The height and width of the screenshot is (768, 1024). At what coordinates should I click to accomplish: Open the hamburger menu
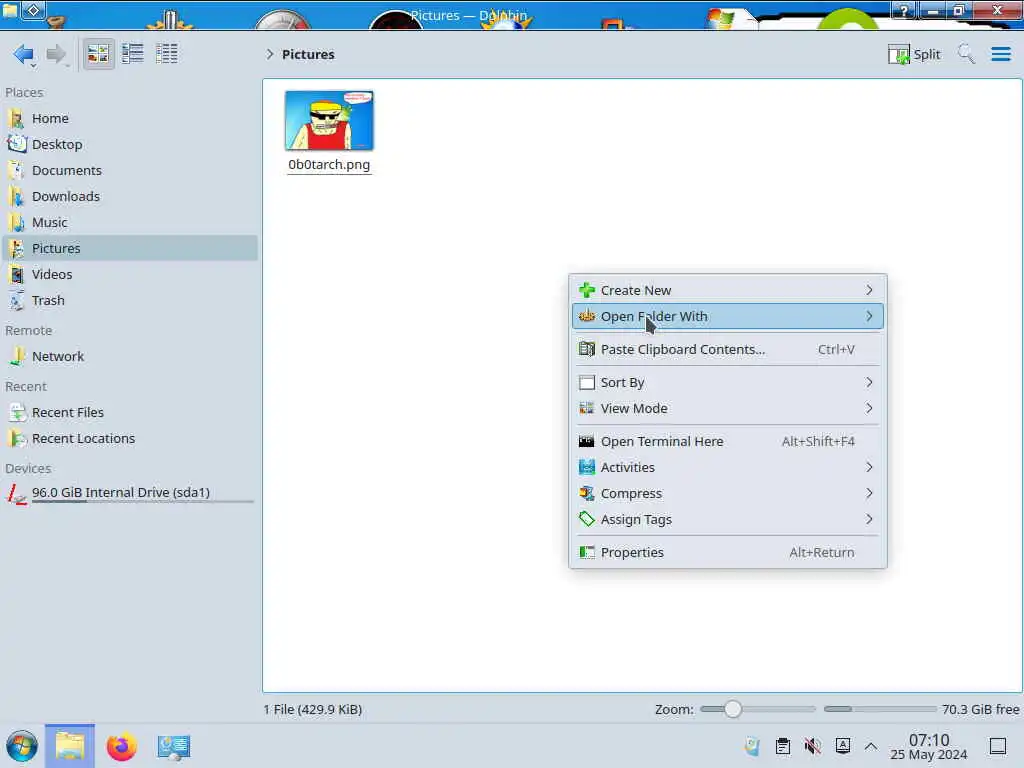coord(1000,54)
